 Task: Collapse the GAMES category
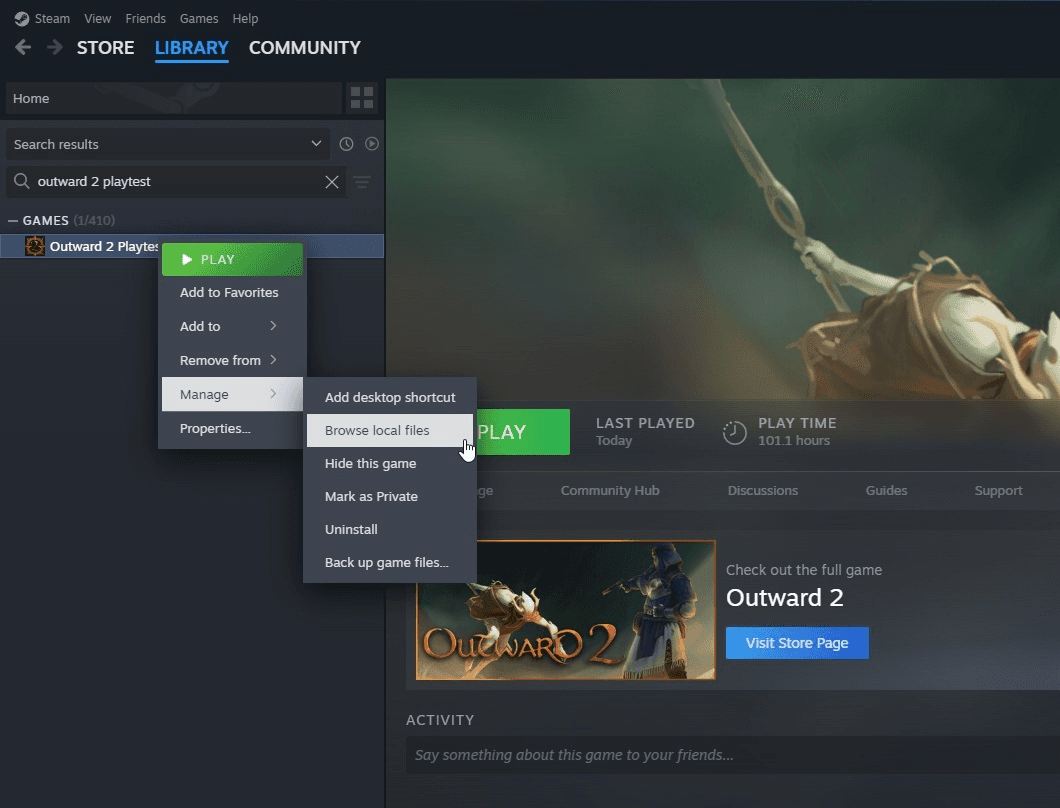pos(13,220)
